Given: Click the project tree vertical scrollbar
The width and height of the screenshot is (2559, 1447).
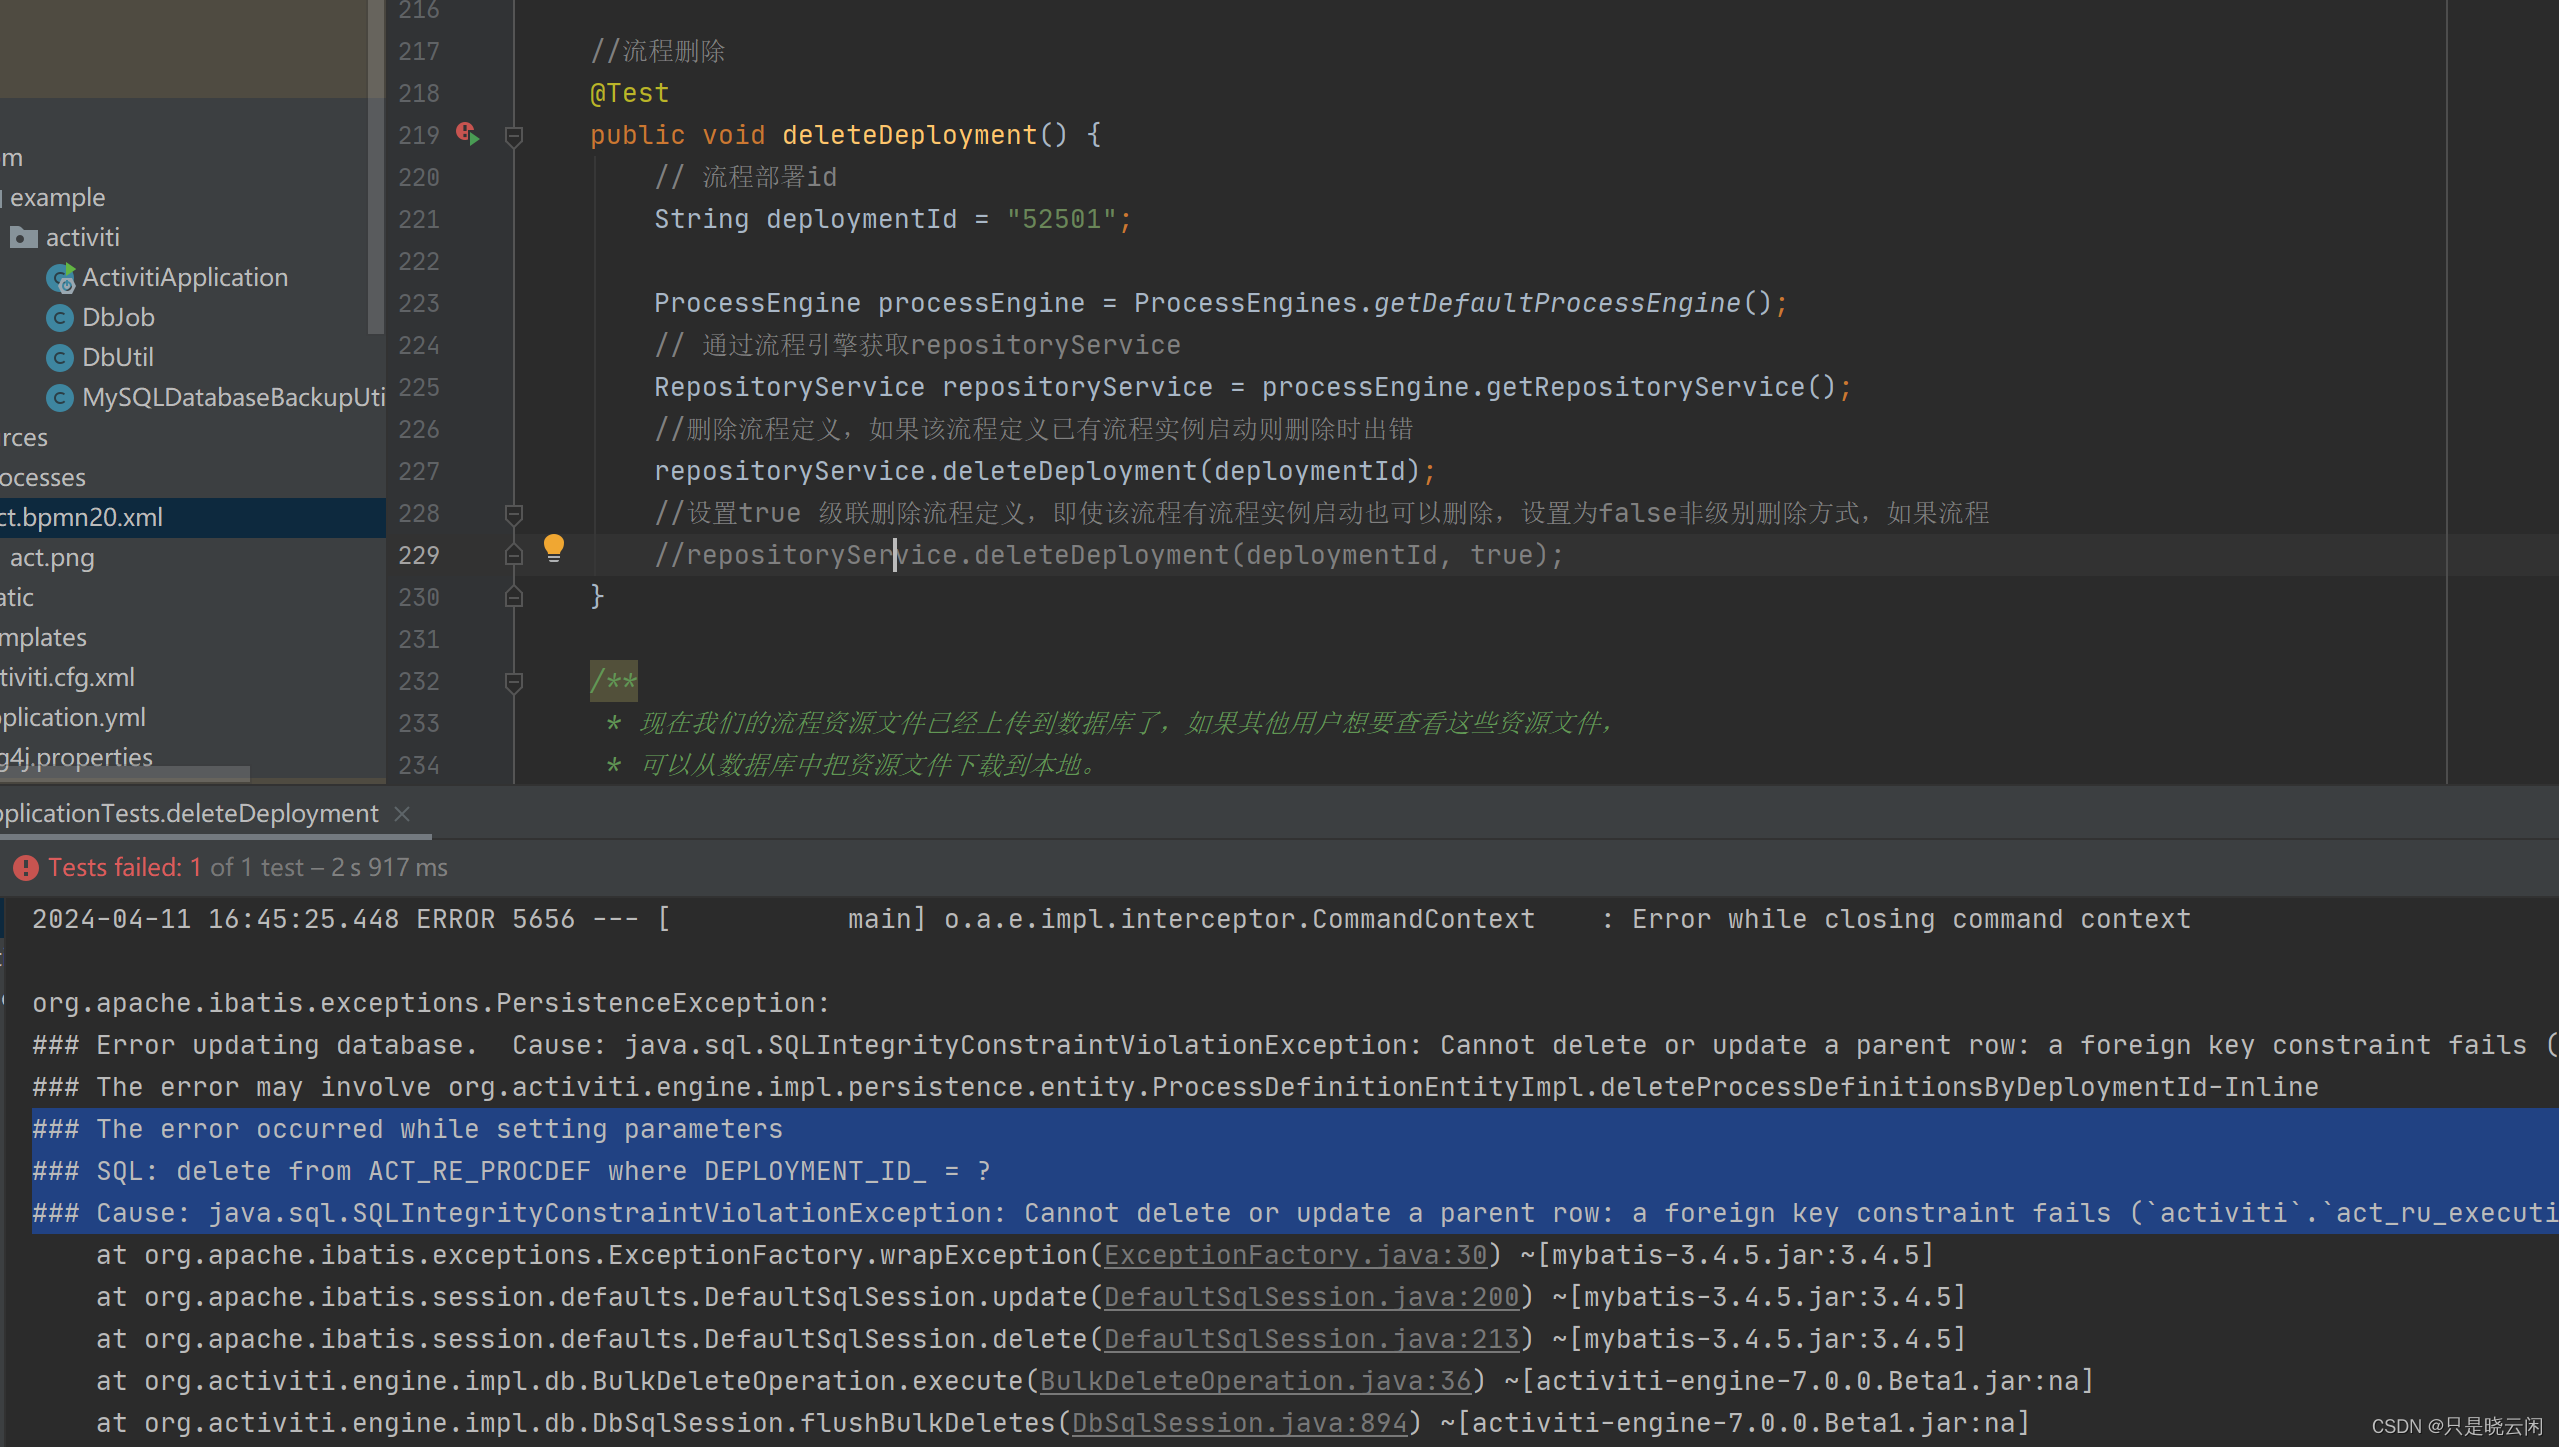Looking at the screenshot, I should pos(376,166).
